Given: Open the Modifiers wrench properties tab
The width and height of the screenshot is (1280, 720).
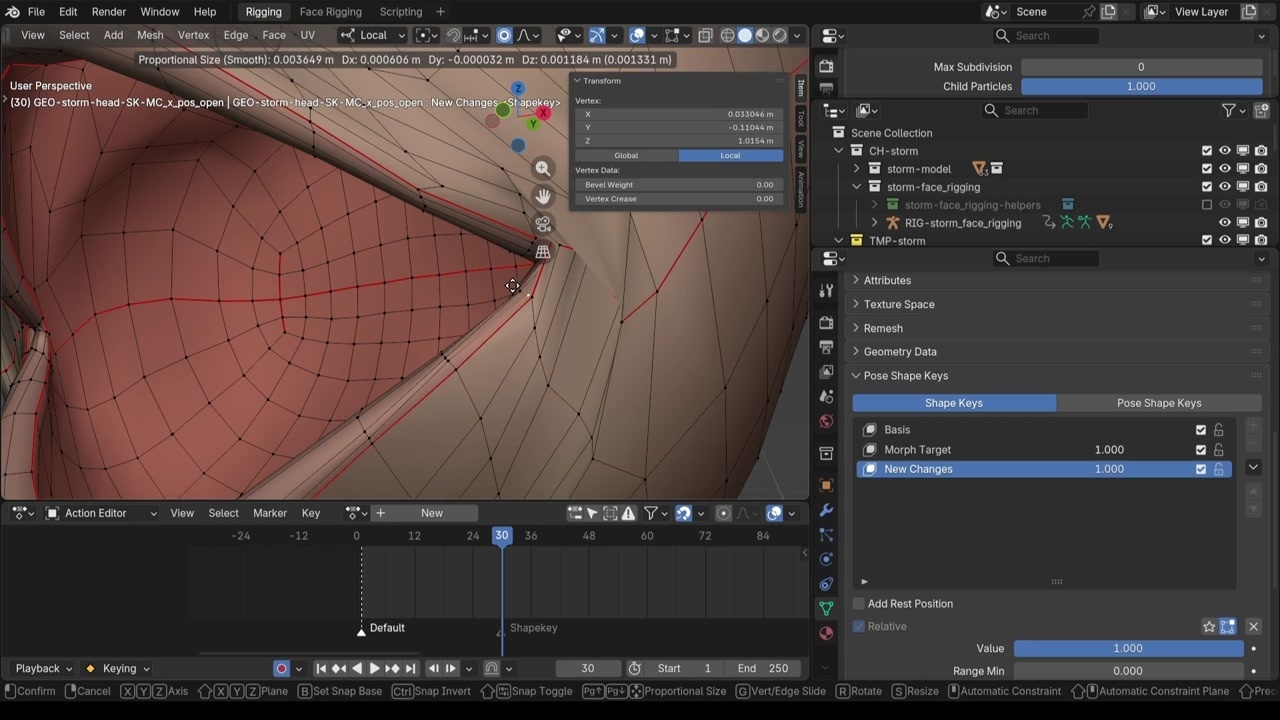Looking at the screenshot, I should [x=826, y=510].
